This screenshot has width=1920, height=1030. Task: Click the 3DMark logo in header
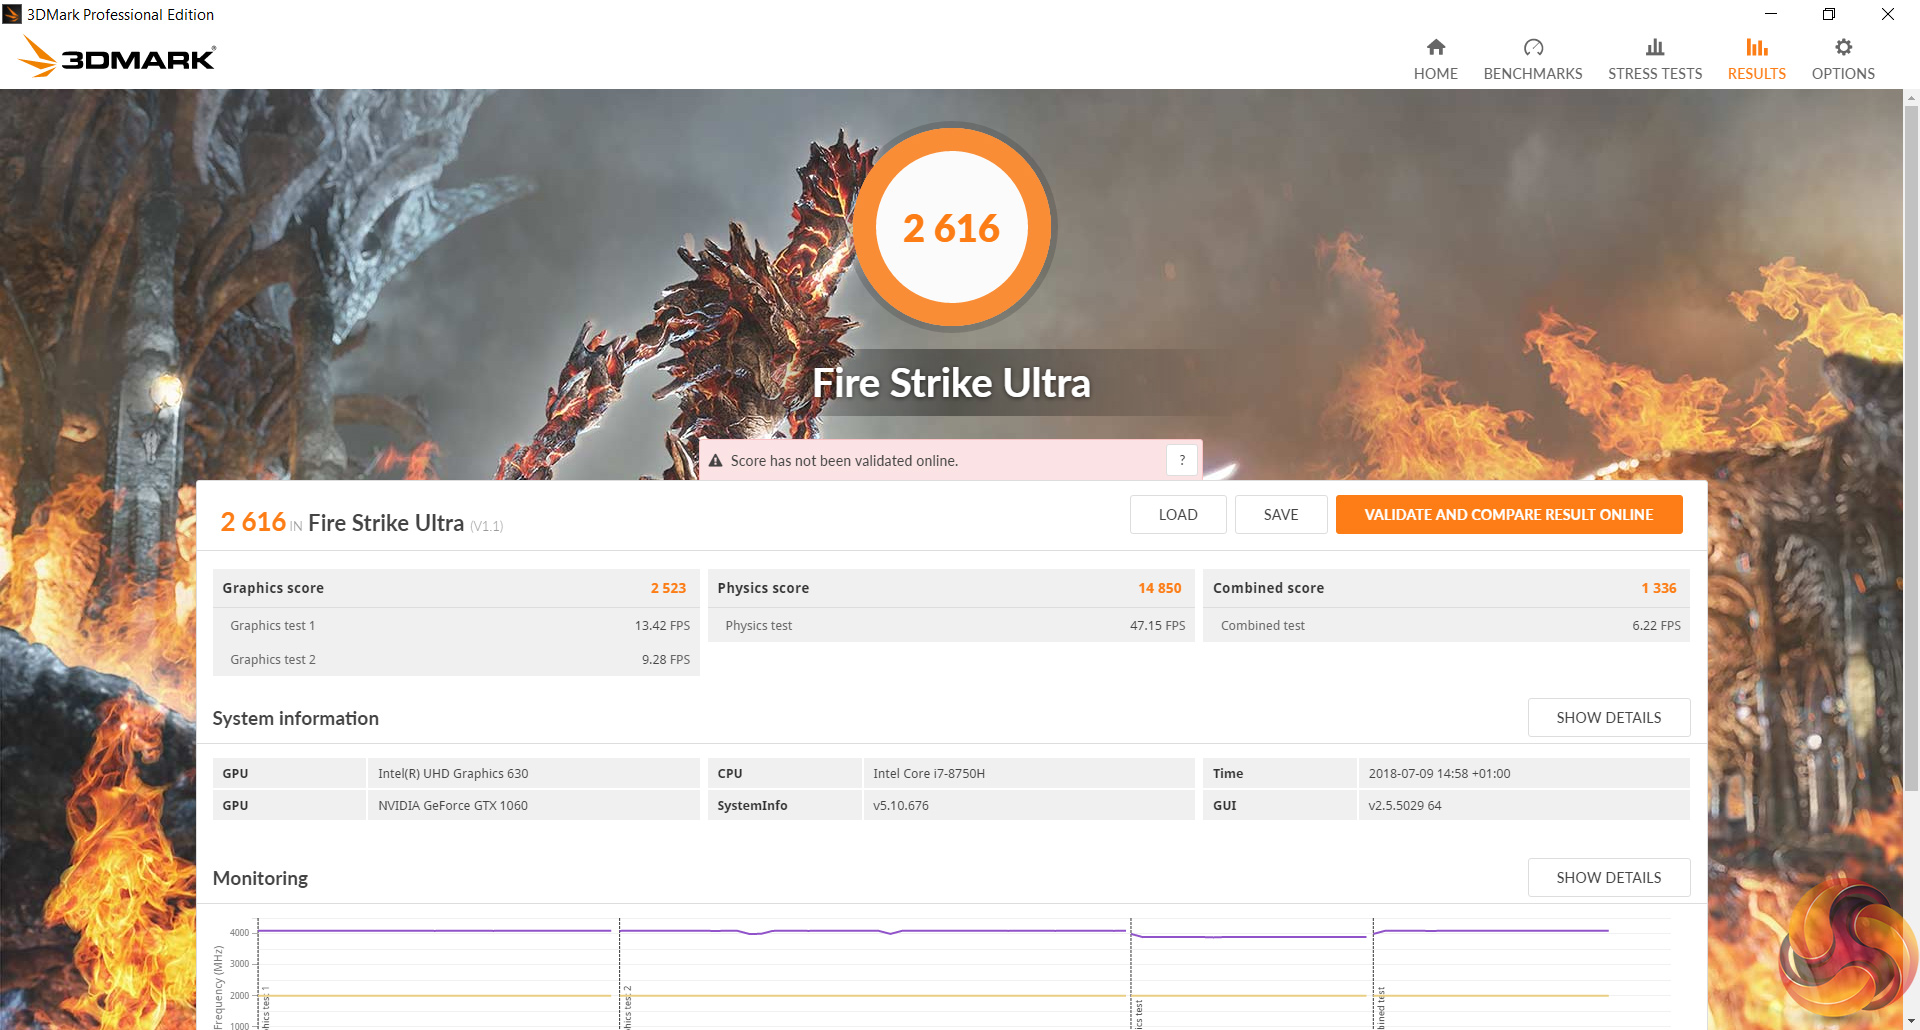click(x=118, y=57)
